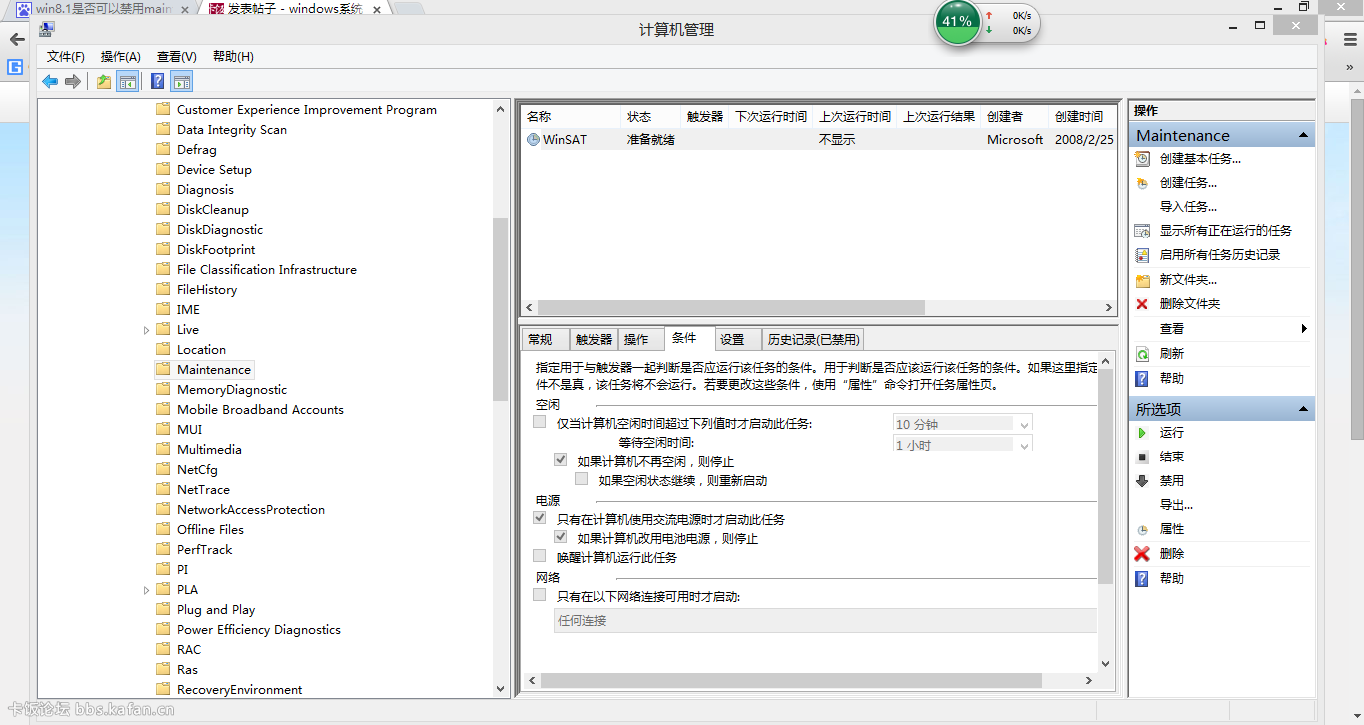Expand the PLA folder tree node

(147, 590)
